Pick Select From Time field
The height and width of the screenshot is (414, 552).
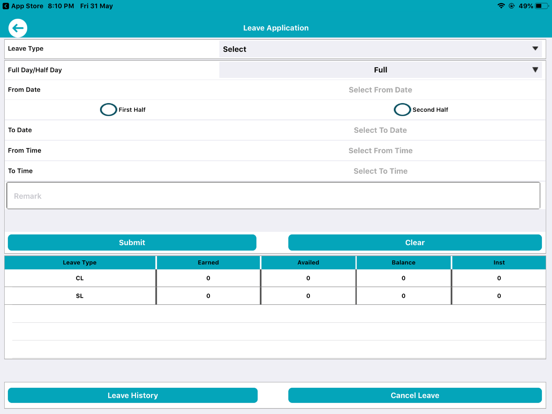pos(380,151)
